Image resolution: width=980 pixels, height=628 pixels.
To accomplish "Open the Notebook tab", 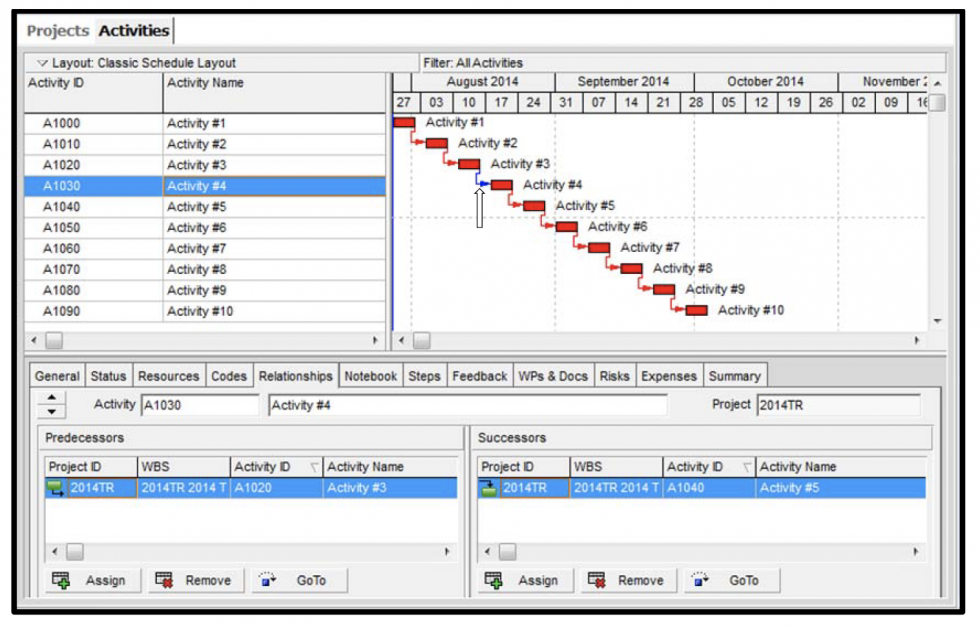I will 370,377.
